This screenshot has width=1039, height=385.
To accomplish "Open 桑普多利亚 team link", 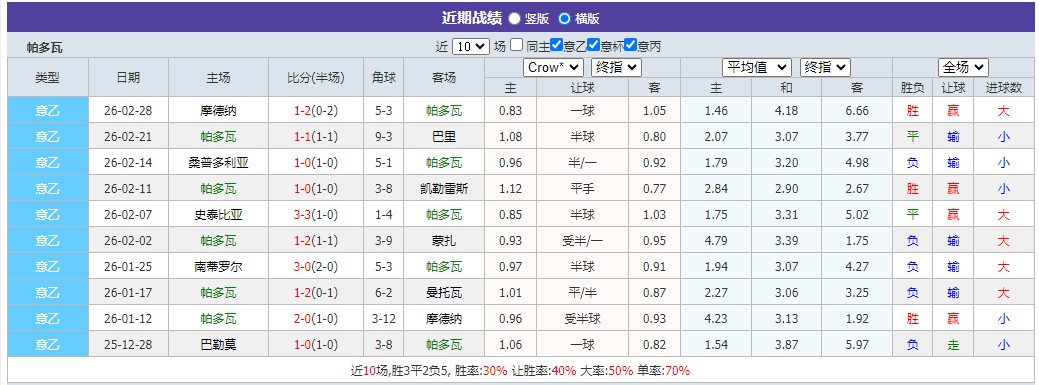I will (218, 162).
